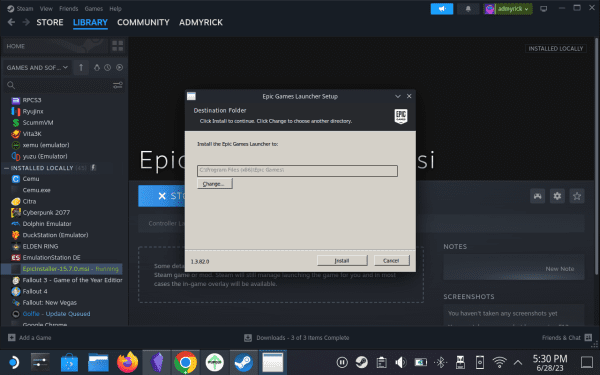Open the Discover store taskbar icon

69,362
